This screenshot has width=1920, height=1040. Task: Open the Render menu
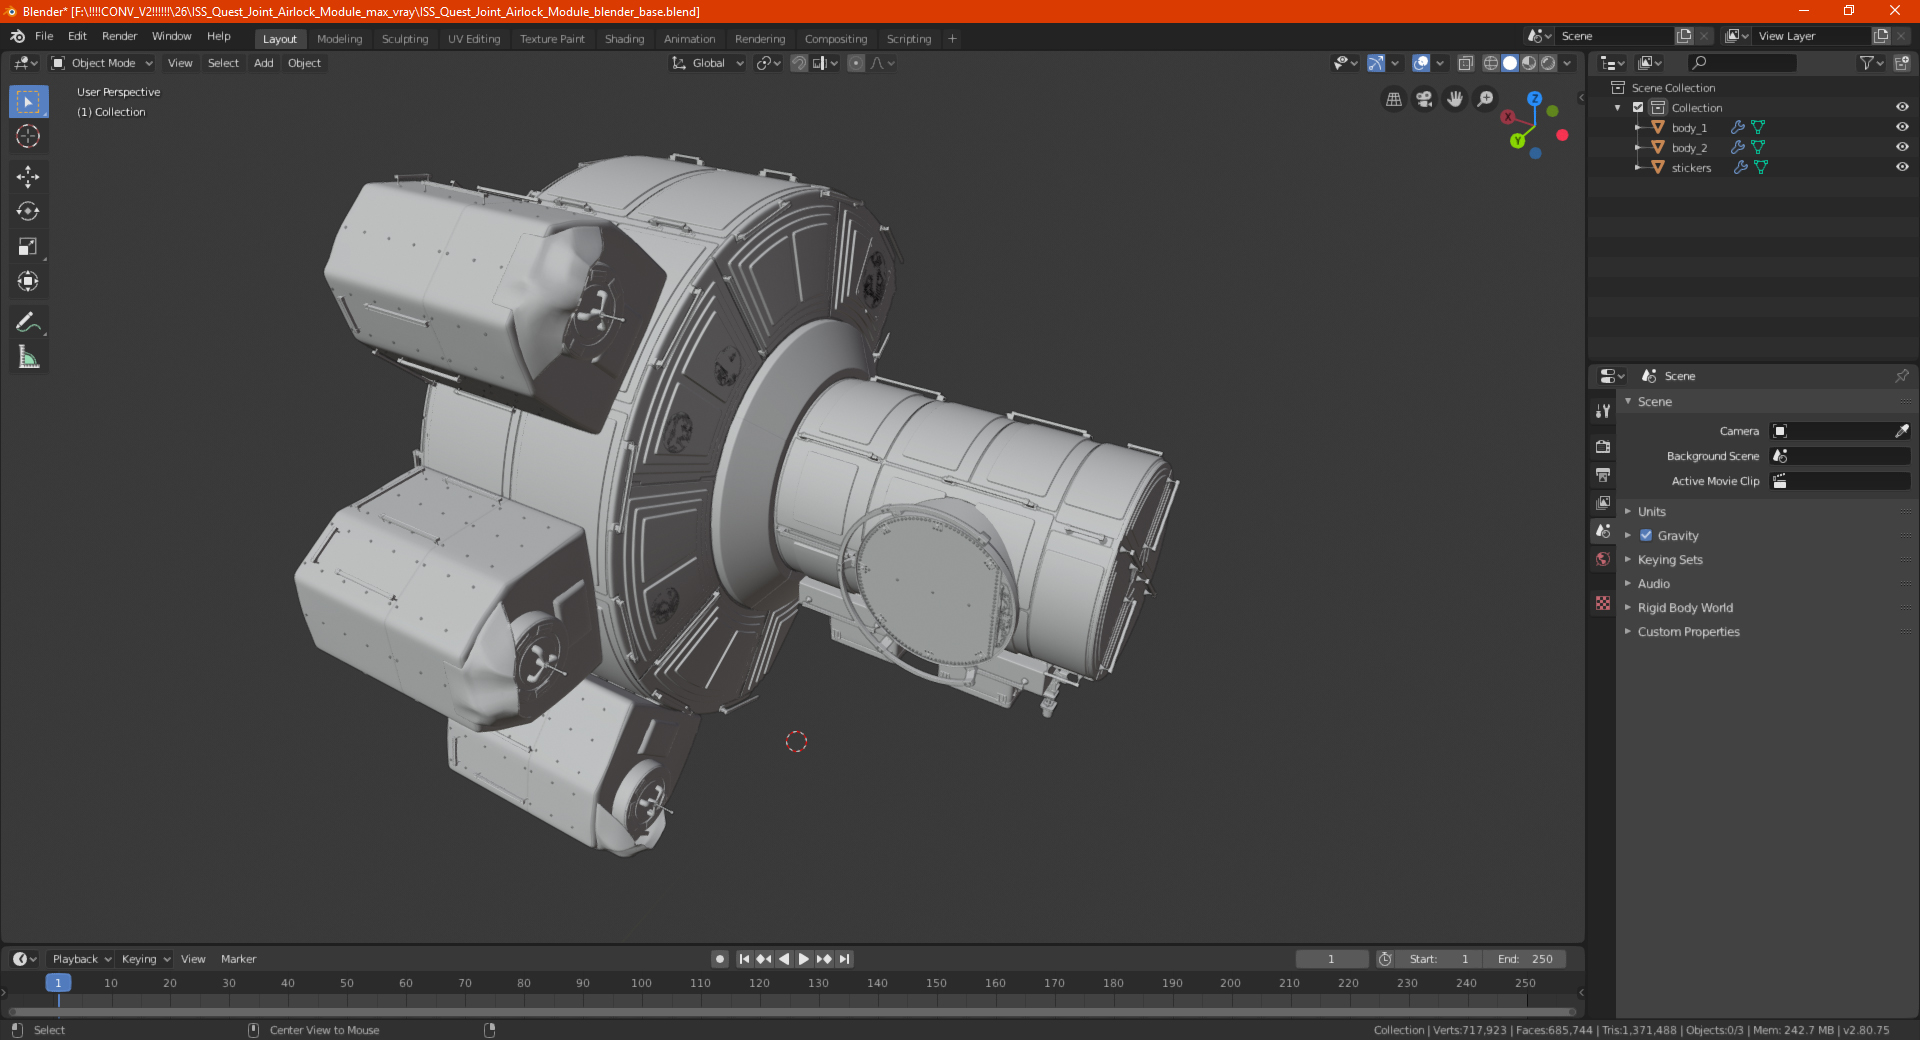point(119,36)
